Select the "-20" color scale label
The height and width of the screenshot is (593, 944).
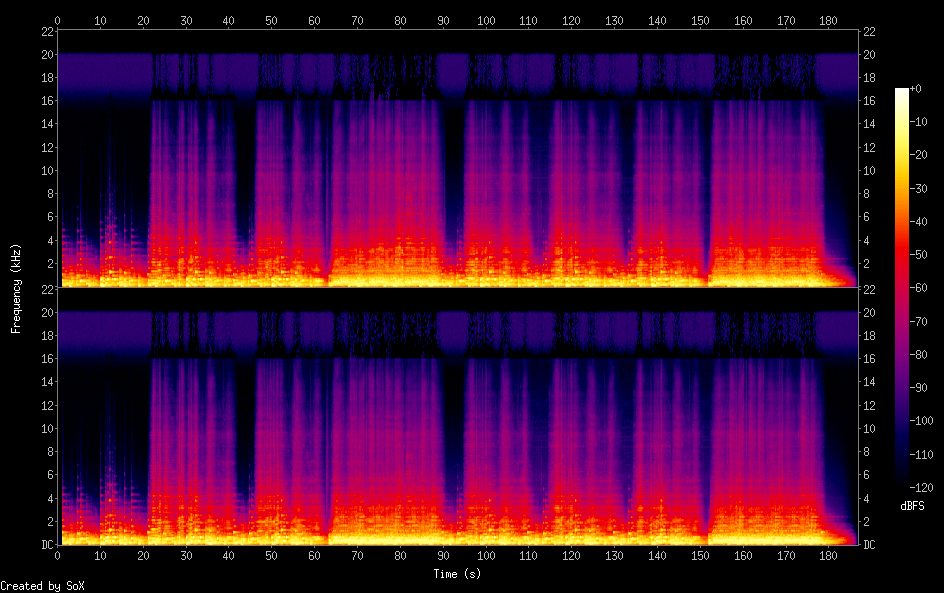[x=919, y=155]
